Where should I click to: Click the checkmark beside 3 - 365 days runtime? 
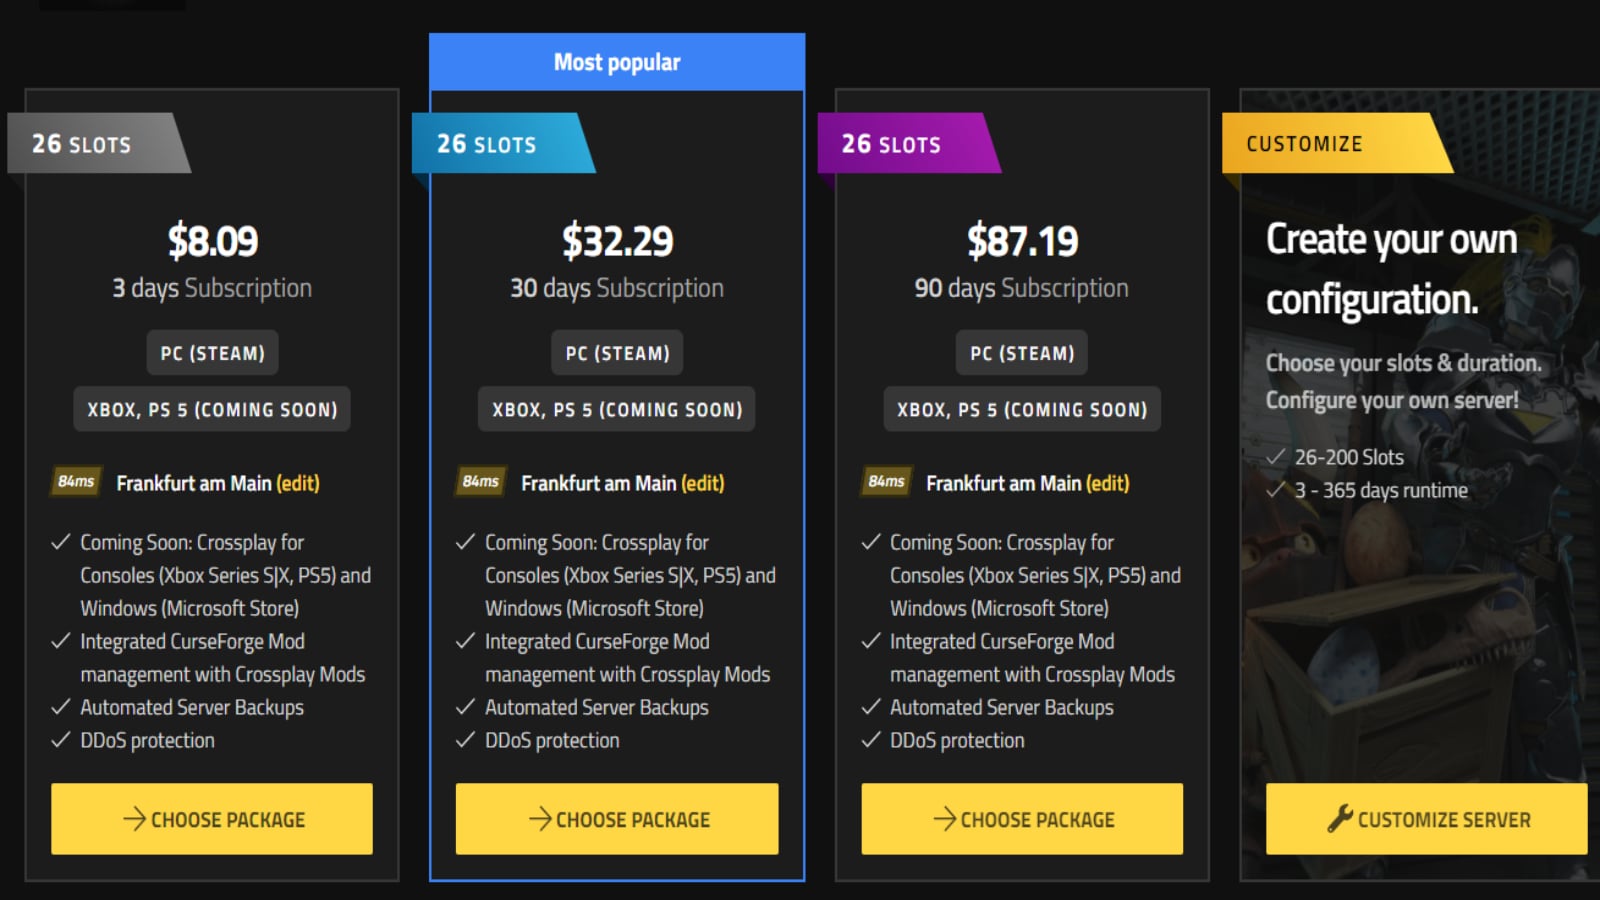point(1272,490)
